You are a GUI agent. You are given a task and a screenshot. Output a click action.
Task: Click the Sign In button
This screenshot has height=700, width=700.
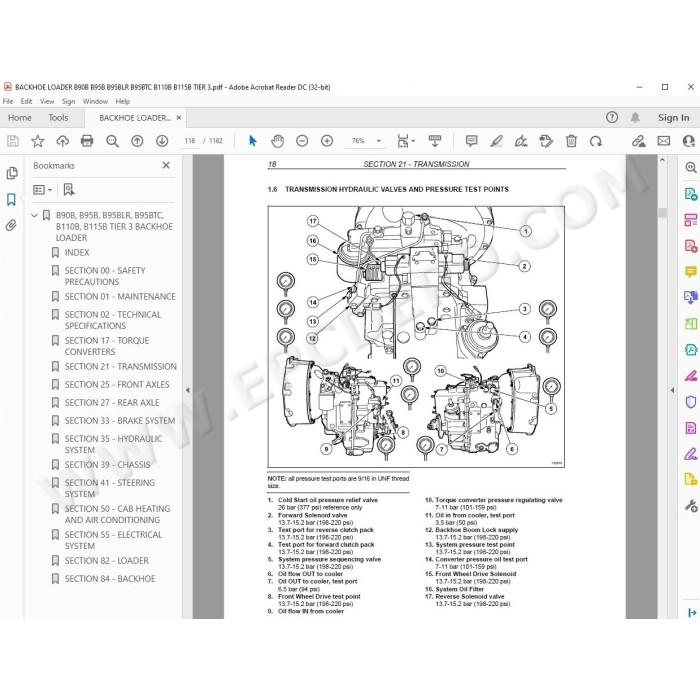point(673,117)
